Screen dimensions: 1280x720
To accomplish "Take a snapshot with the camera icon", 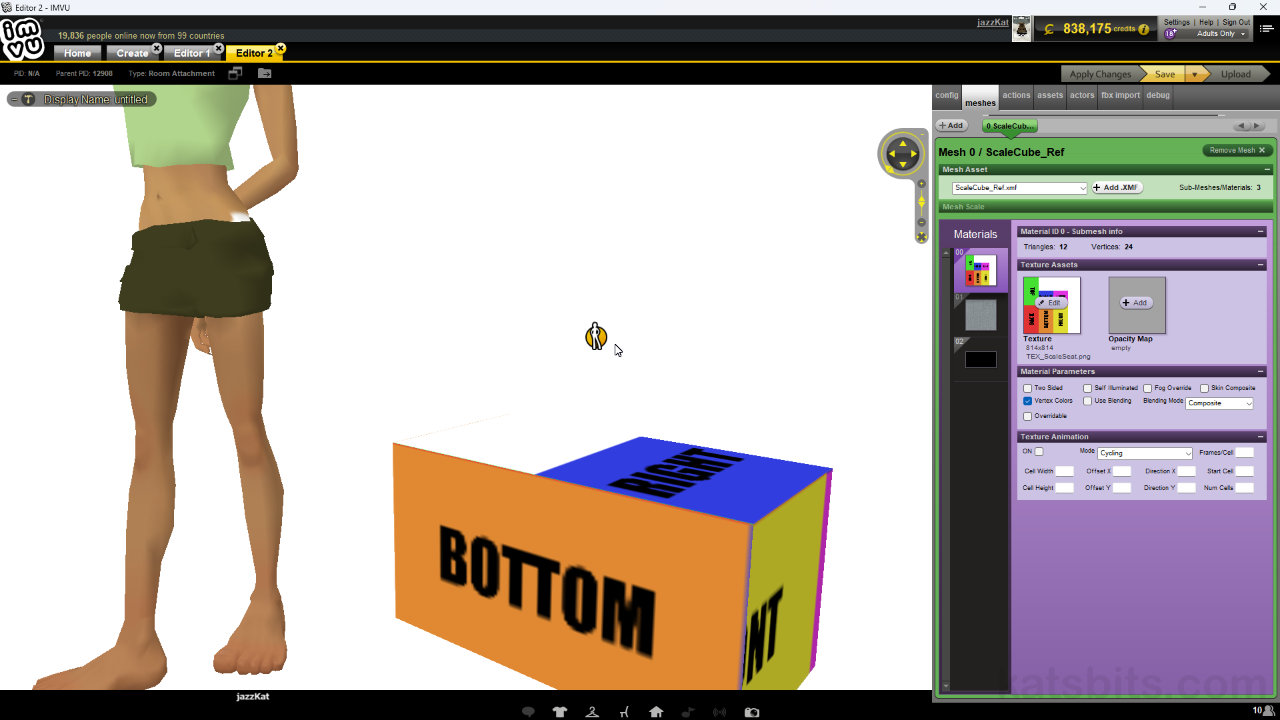I will [752, 711].
